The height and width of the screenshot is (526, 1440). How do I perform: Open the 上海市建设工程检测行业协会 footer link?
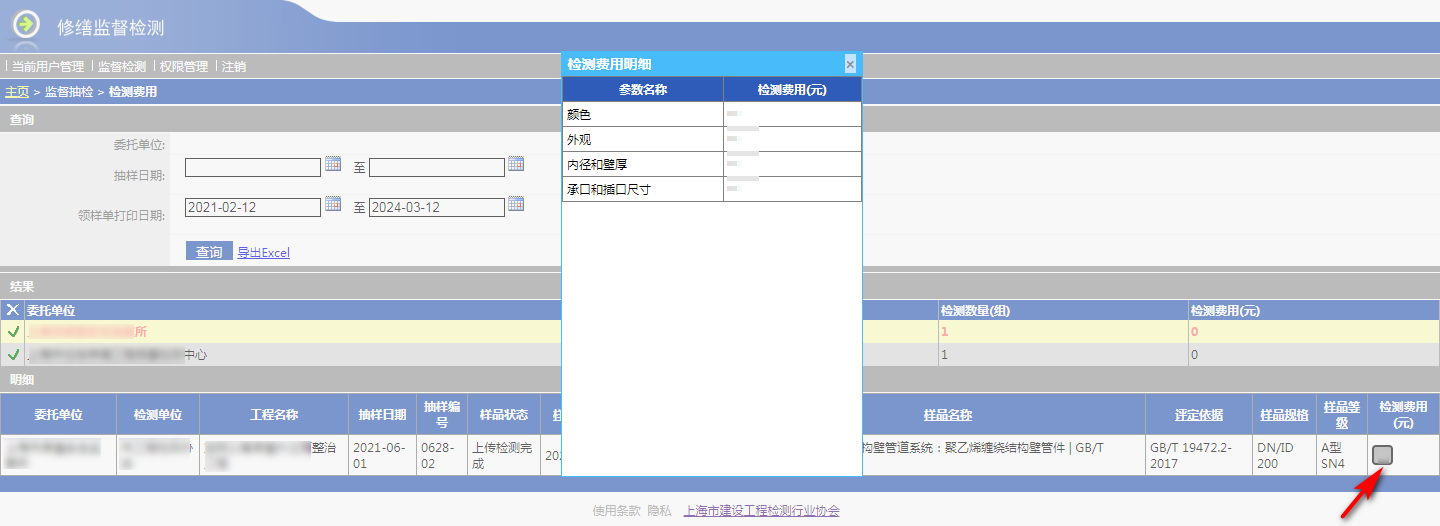[761, 510]
